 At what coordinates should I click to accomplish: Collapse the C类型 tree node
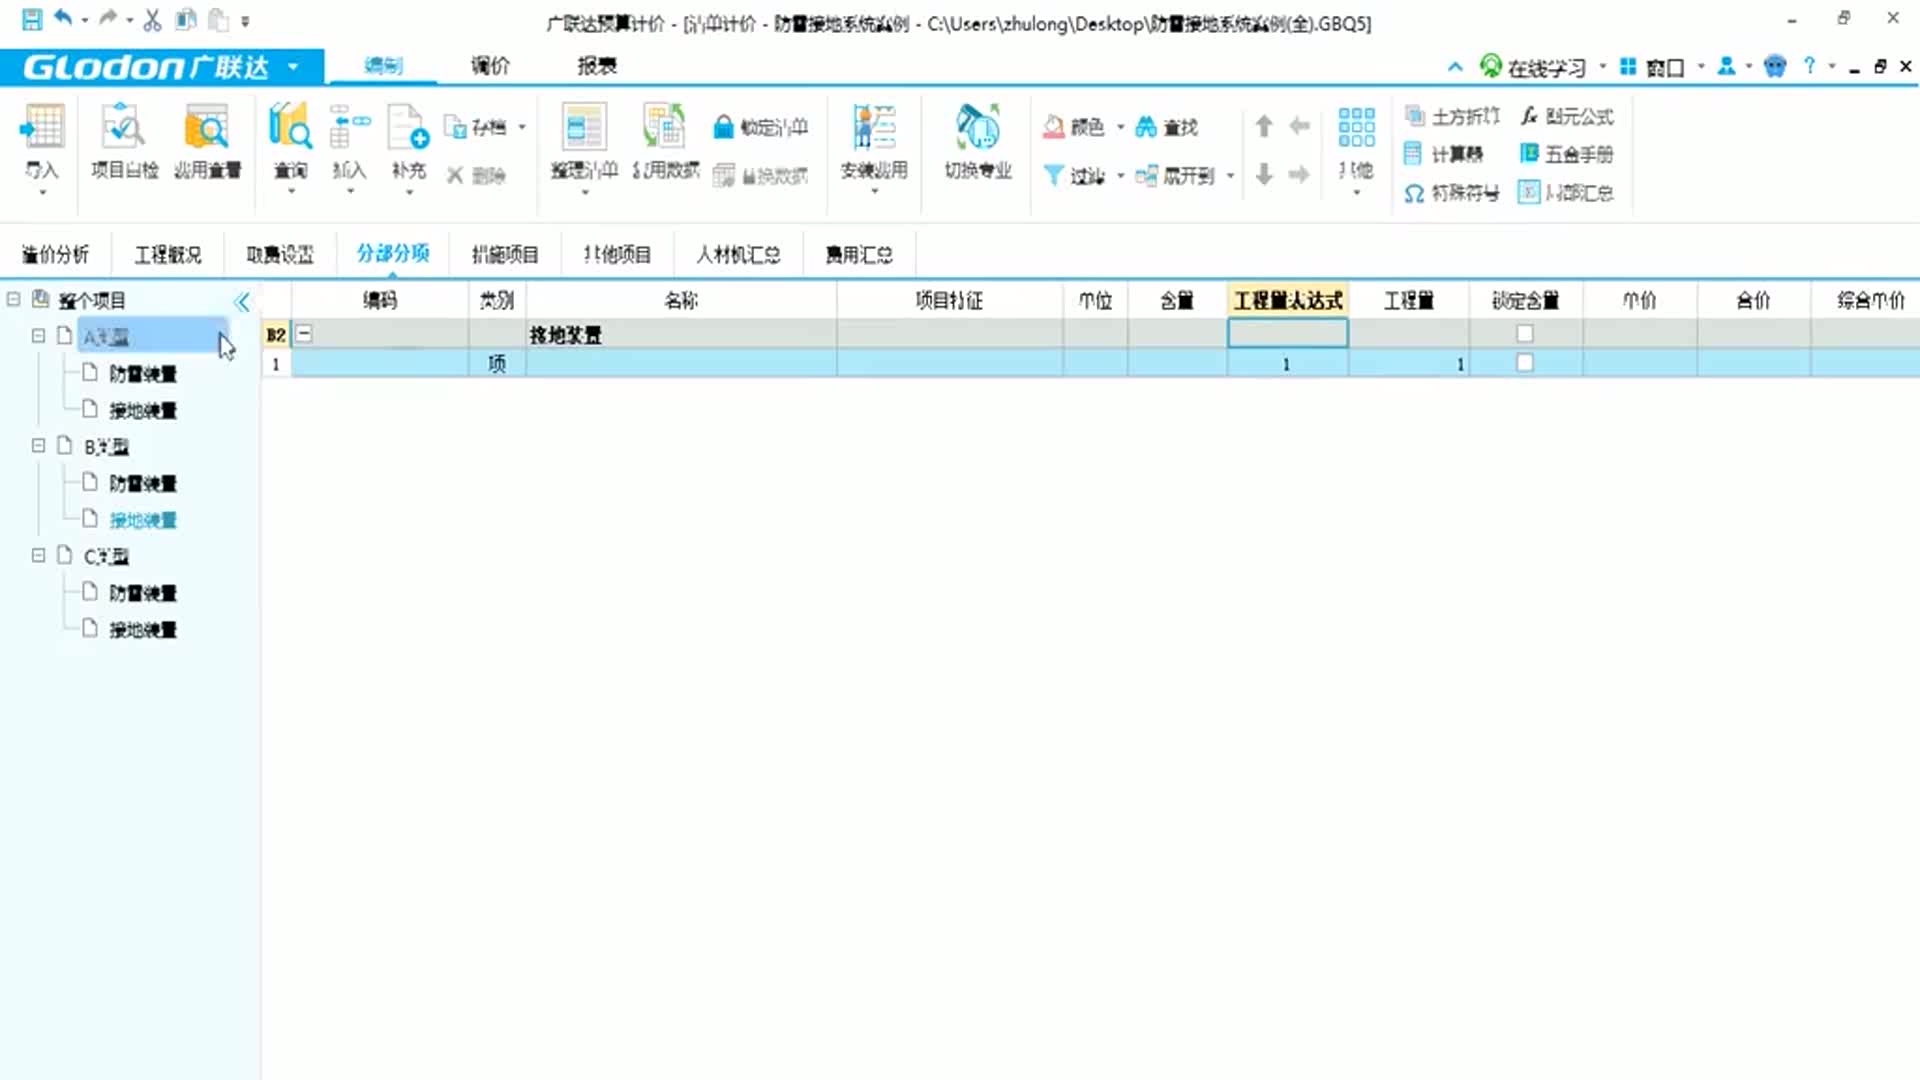[x=38, y=555]
